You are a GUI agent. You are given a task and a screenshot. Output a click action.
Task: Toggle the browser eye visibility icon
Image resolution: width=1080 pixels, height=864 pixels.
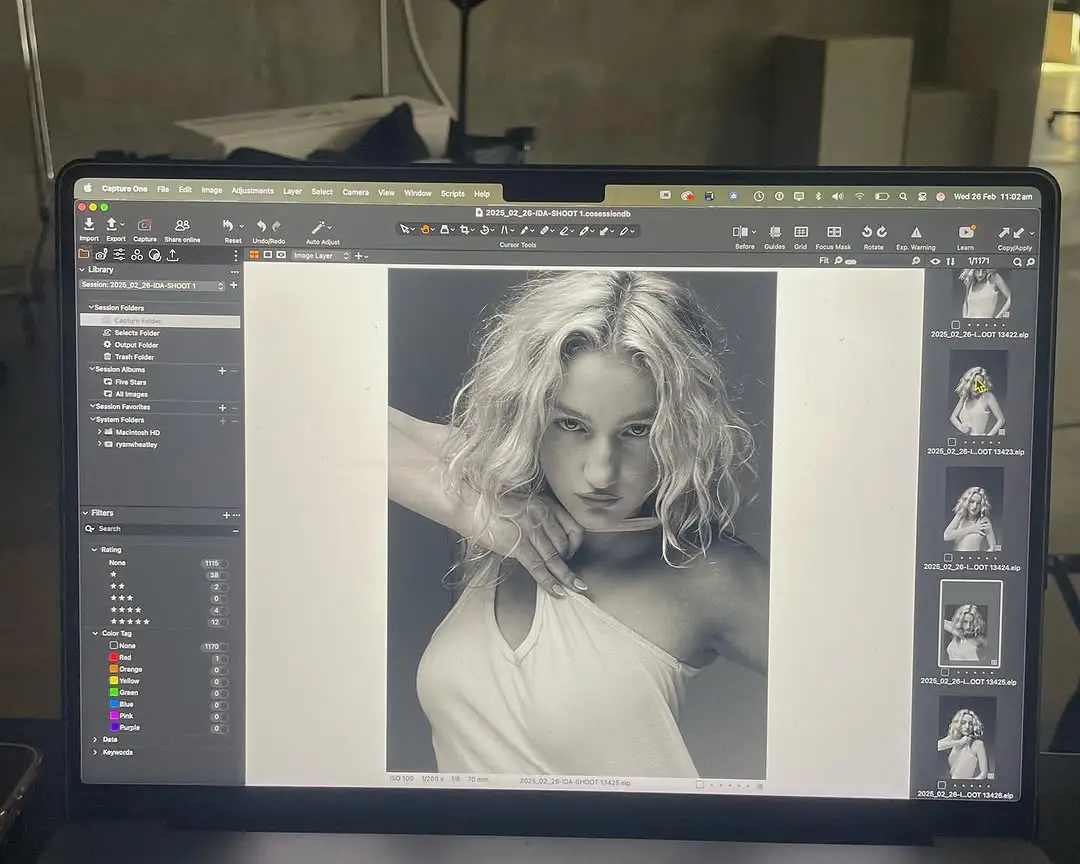click(935, 261)
